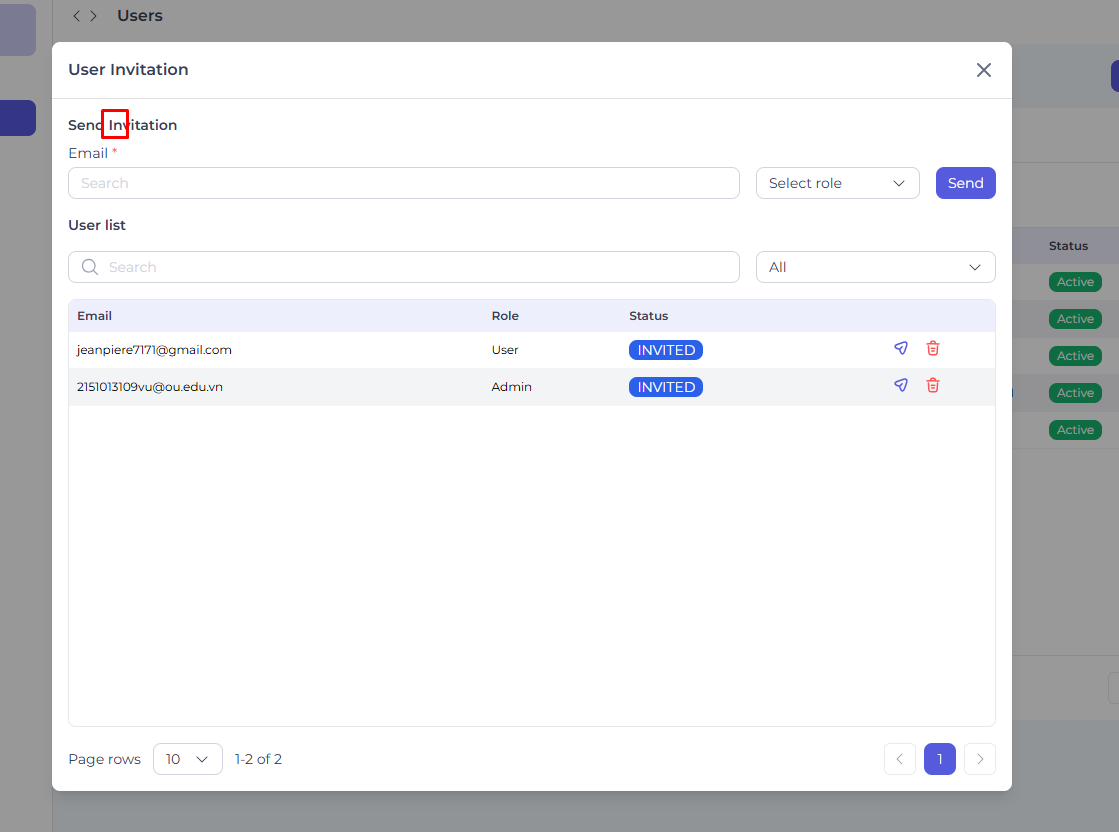The width and height of the screenshot is (1119, 832).
Task: Go to page 1
Action: [939, 759]
